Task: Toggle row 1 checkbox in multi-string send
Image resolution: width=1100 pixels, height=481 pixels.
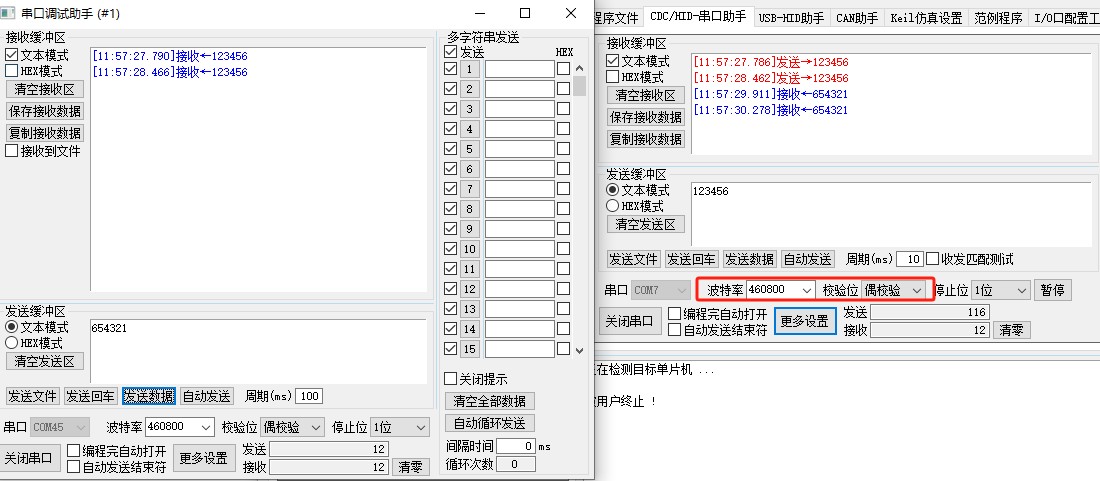Action: 450,69
